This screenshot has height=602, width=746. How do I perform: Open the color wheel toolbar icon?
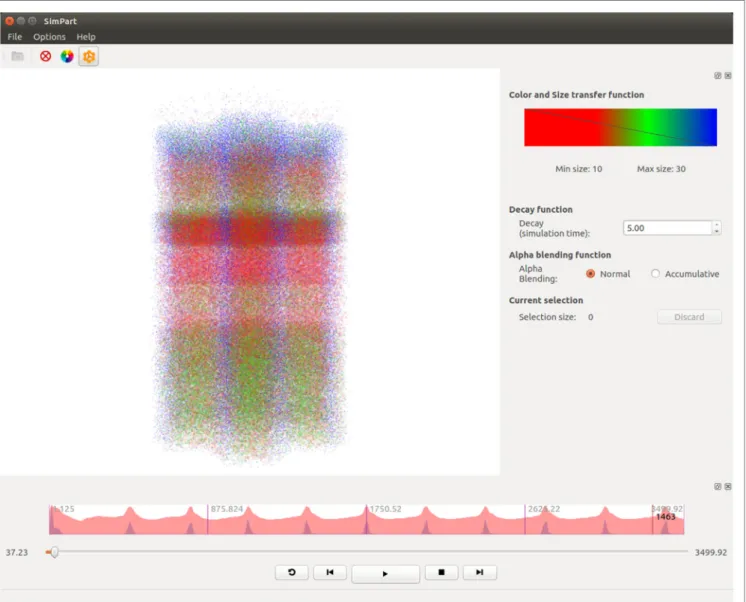tap(67, 56)
